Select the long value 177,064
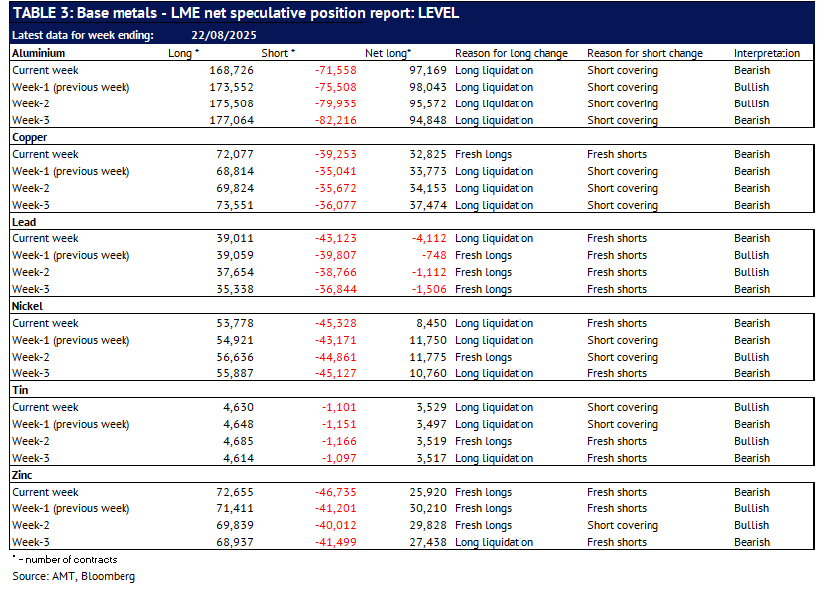The width and height of the screenshot is (824, 591). (231, 120)
